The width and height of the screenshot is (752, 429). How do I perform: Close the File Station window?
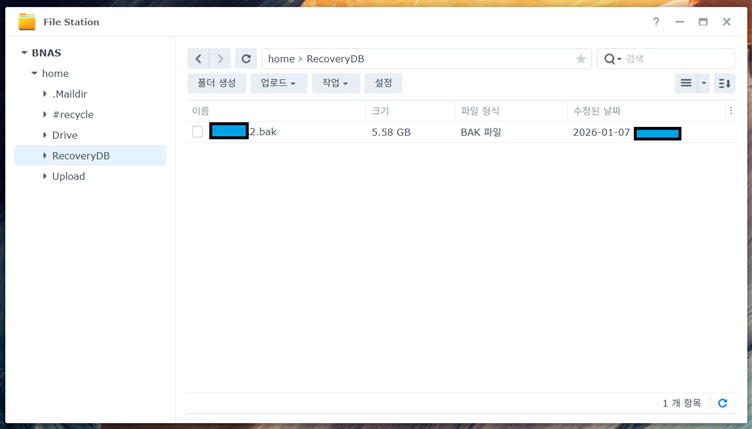tap(727, 22)
